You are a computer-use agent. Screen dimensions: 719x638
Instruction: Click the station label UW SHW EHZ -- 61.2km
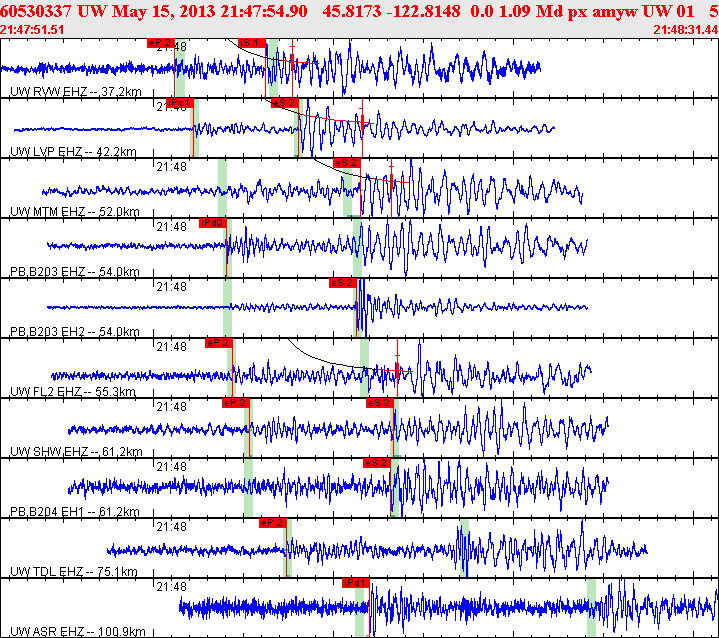[76, 452]
